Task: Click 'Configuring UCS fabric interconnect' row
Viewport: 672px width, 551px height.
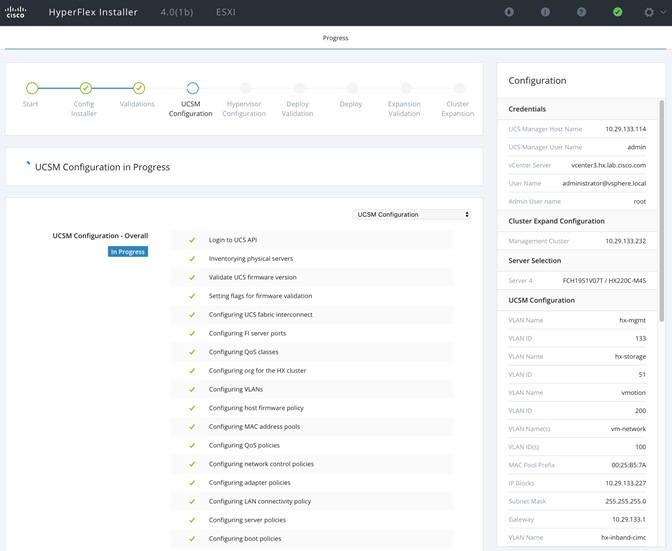Action: click(312, 314)
